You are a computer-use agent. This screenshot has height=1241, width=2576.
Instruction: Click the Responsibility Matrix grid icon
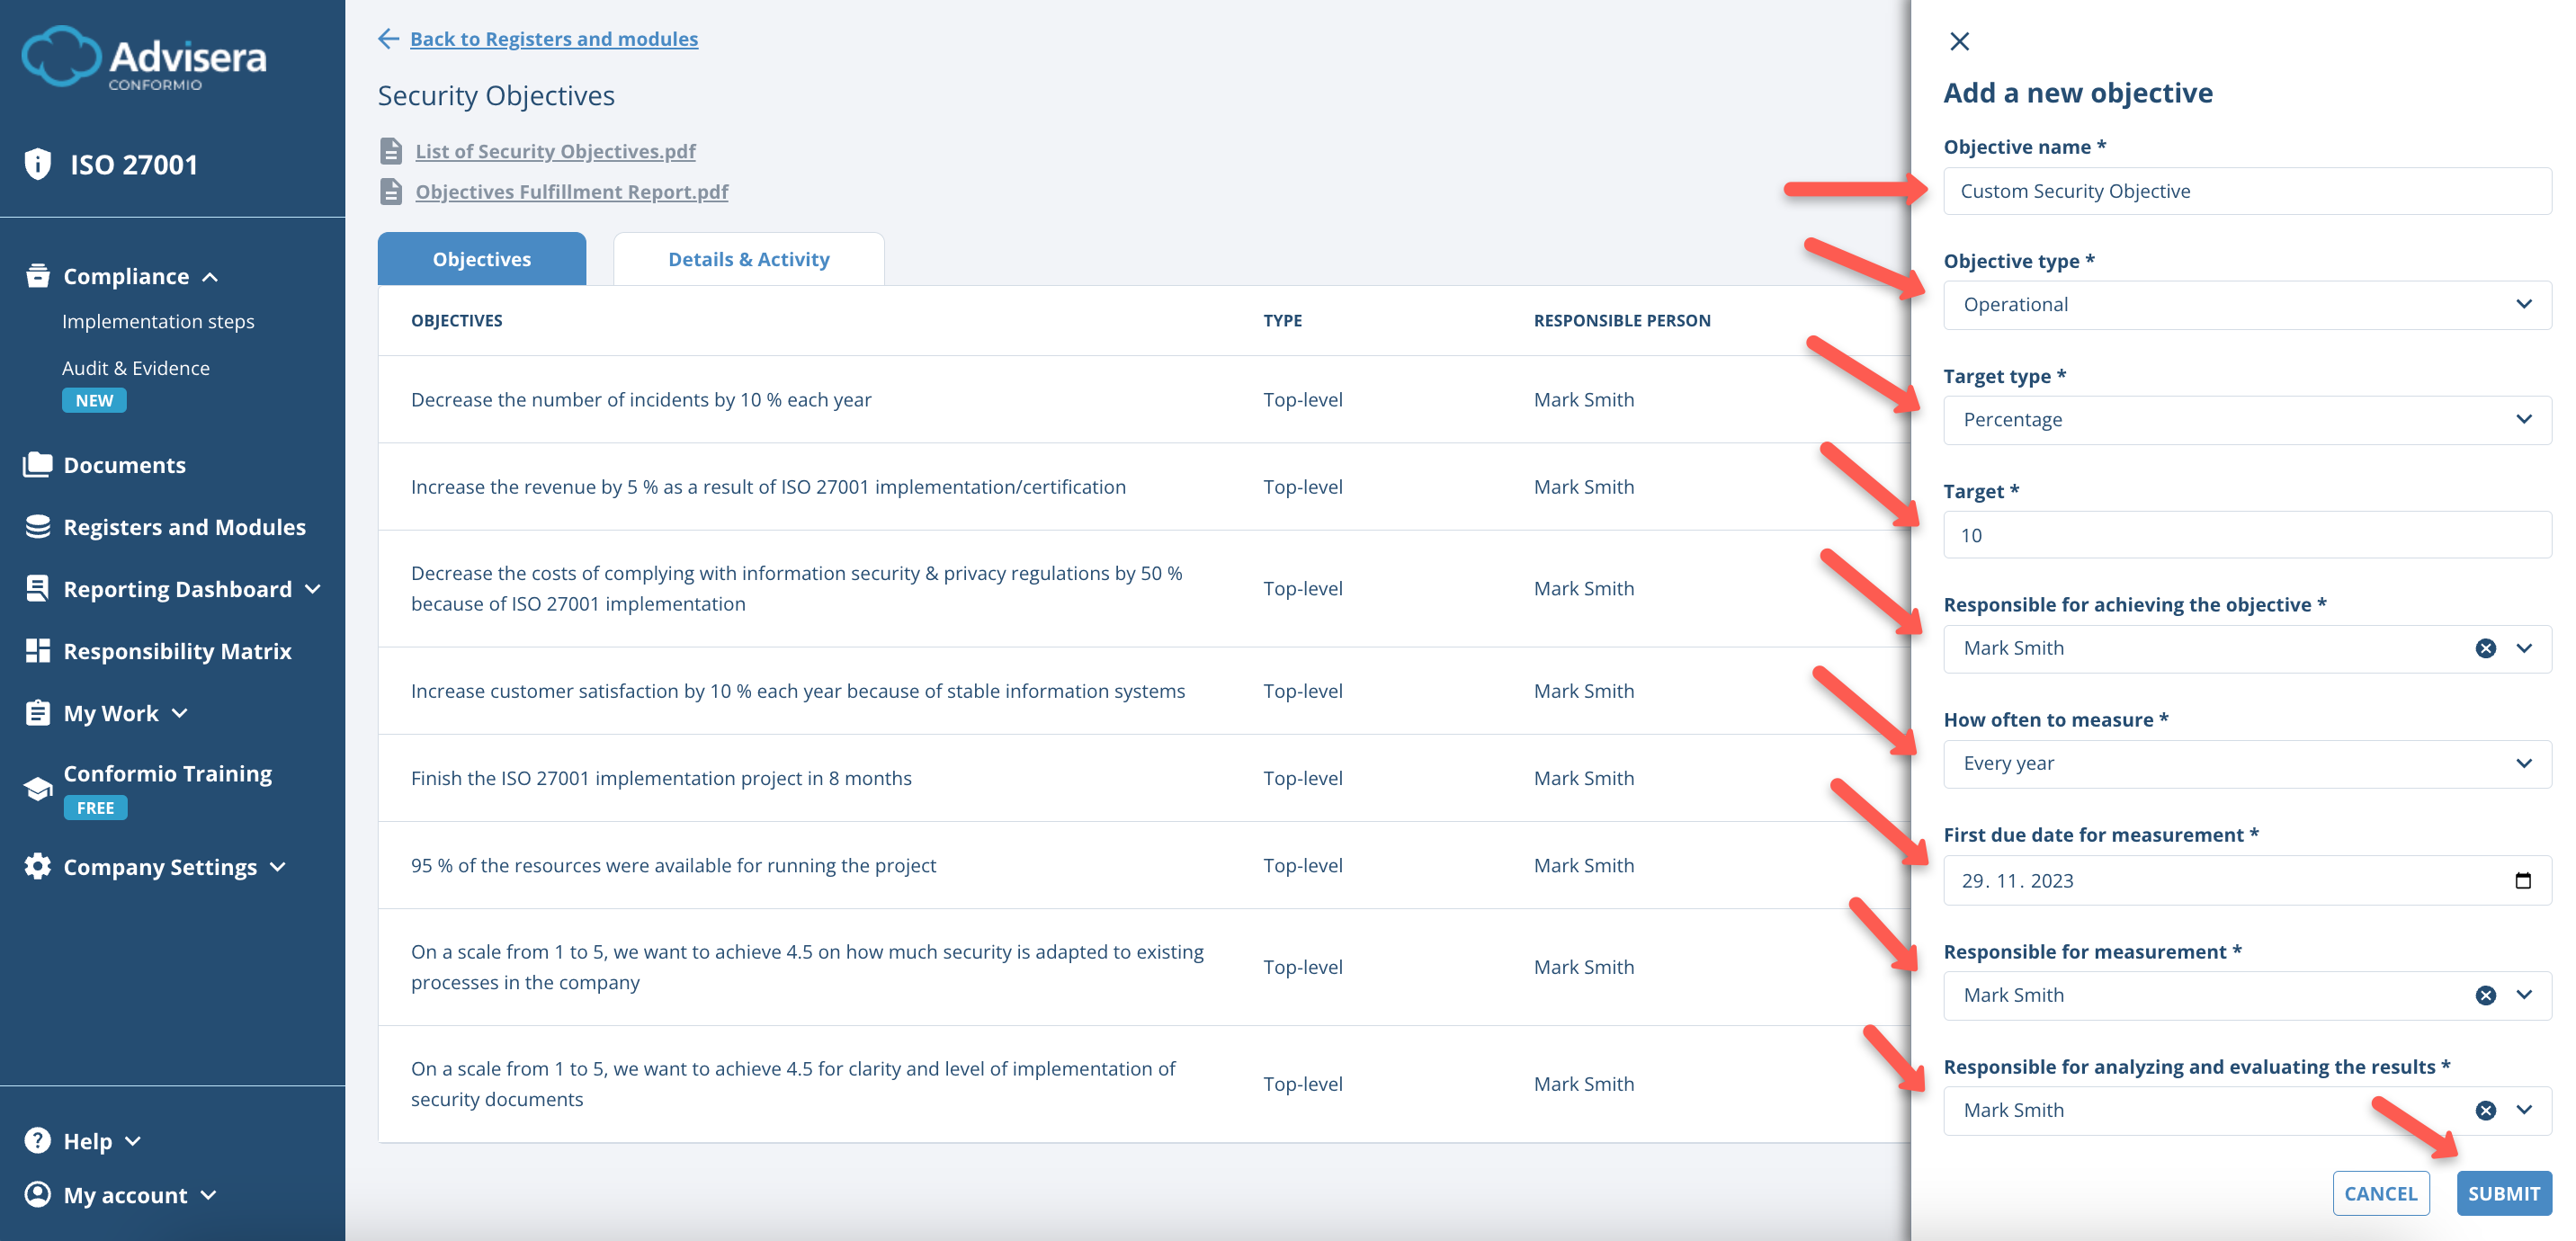38,650
